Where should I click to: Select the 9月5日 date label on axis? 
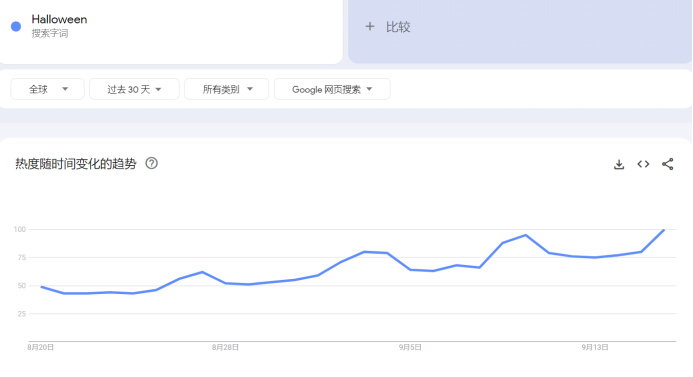(410, 347)
